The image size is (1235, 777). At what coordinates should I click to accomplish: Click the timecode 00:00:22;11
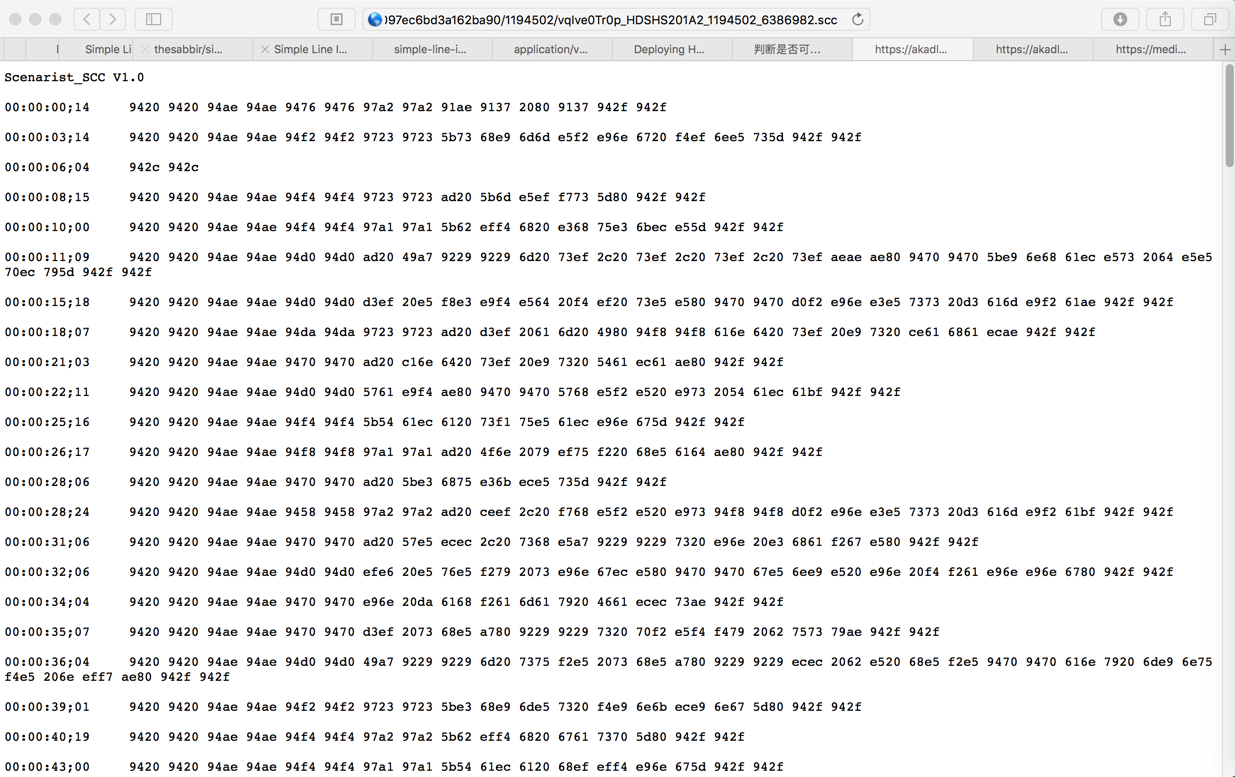pos(47,392)
